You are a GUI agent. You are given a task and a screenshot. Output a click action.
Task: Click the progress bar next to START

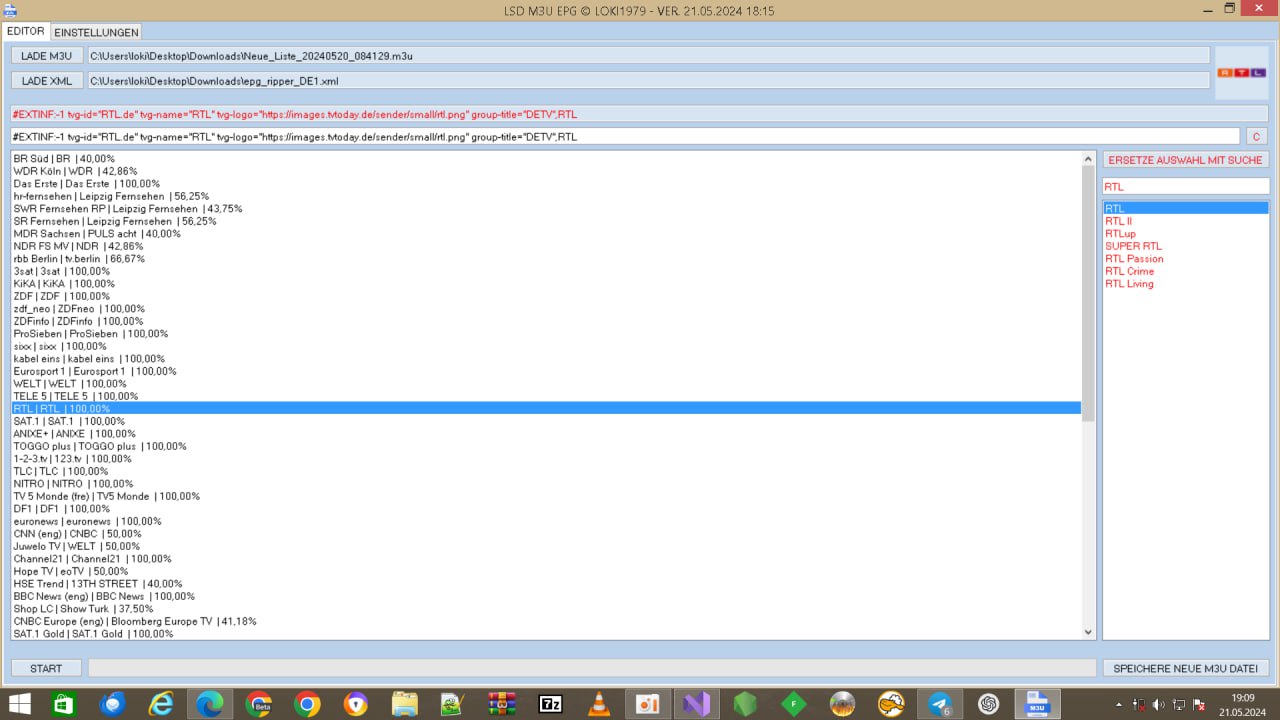(x=592, y=668)
